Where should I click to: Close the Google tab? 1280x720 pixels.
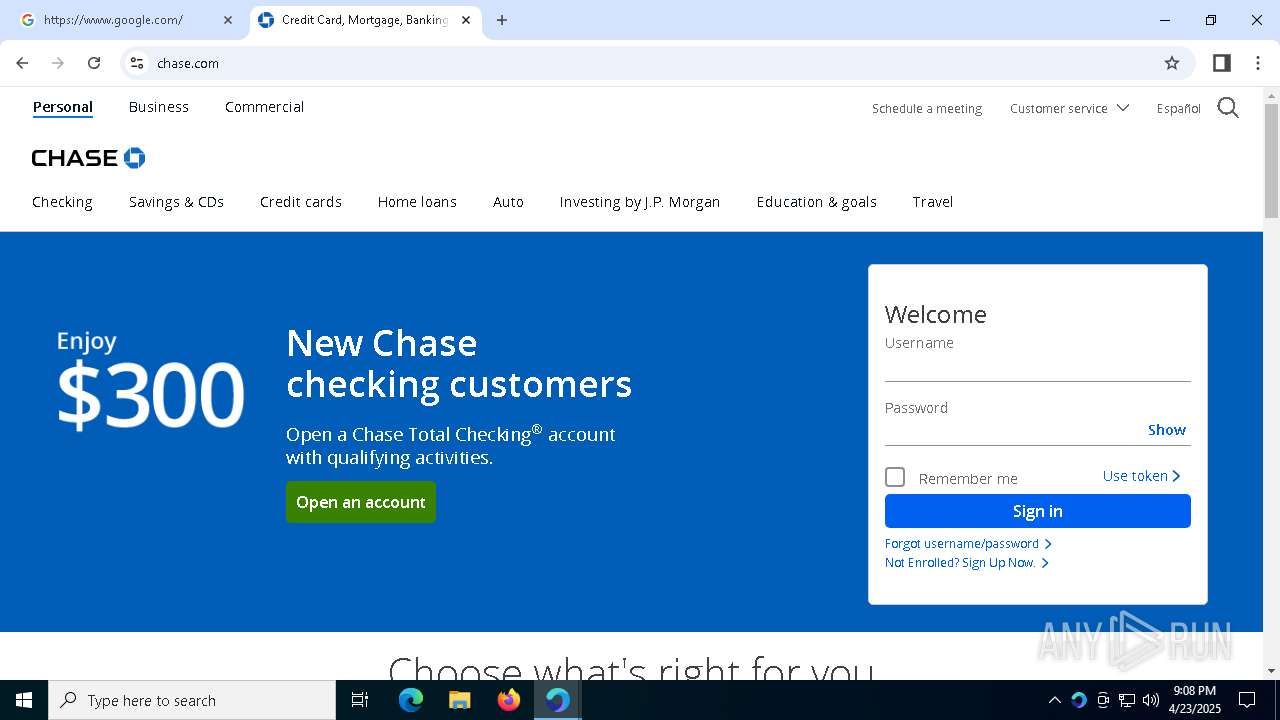point(227,20)
